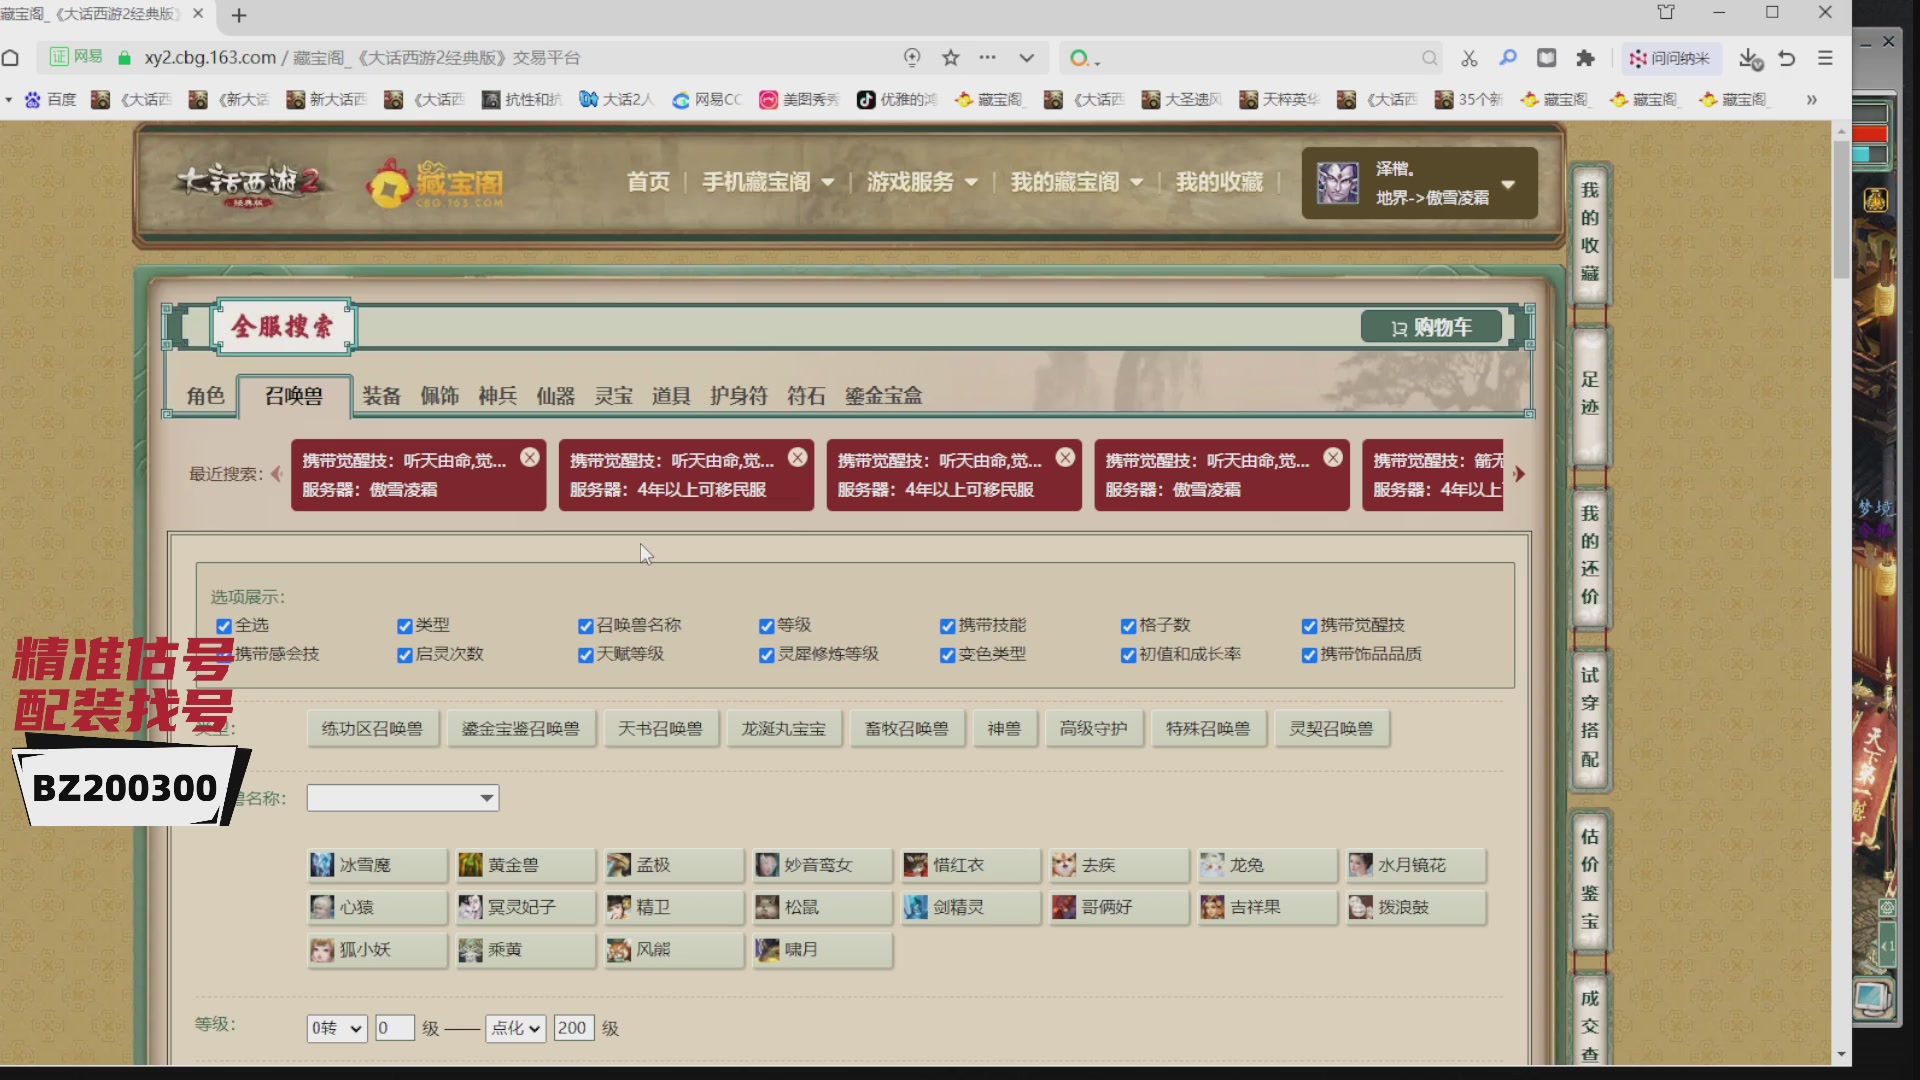Image resolution: width=1920 pixels, height=1080 pixels.
Task: Toggle the 全选 checkbox
Action: pos(224,626)
